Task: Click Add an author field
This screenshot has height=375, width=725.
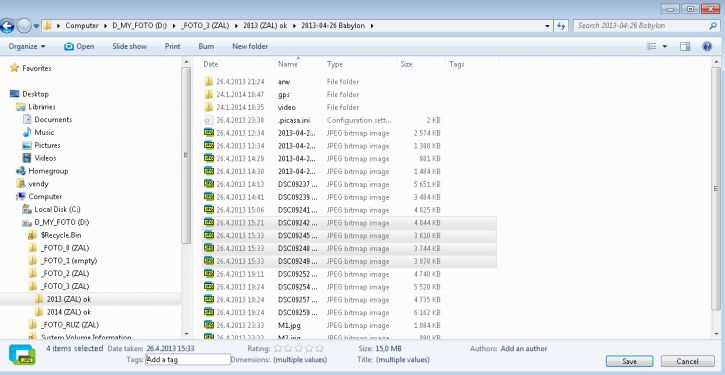Action: 523,349
